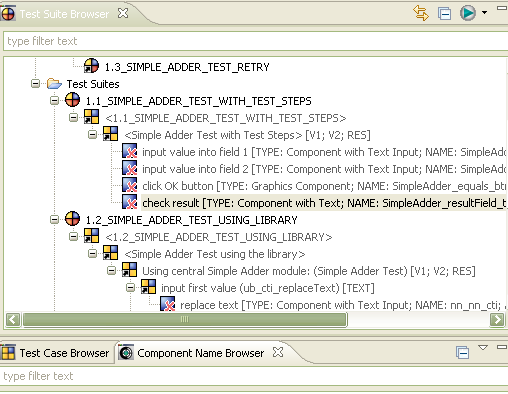
Task: Close the Test Suite Browser tab
Action: coord(123,13)
